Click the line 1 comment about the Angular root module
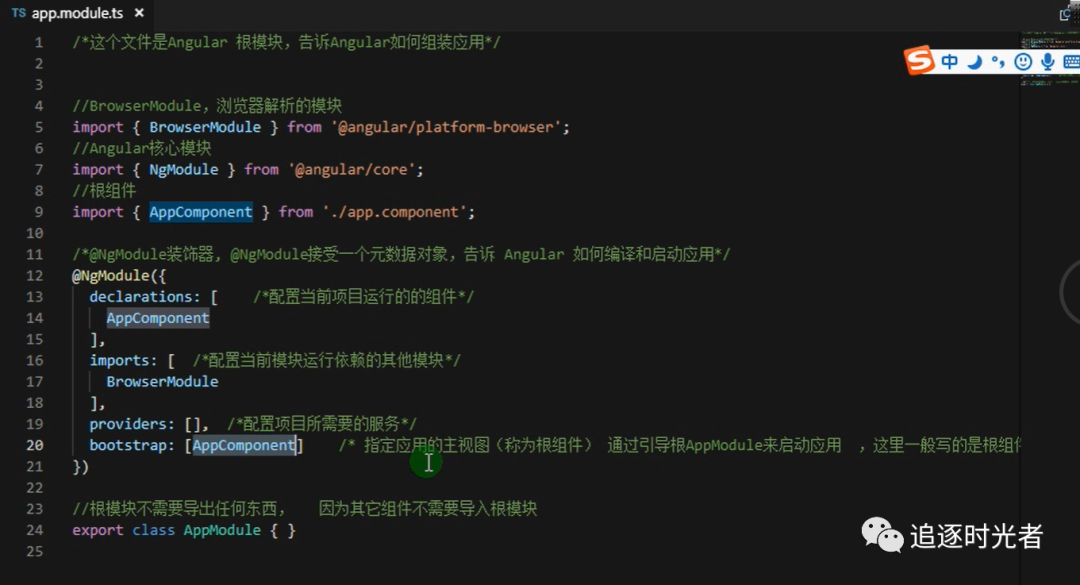 click(x=287, y=43)
